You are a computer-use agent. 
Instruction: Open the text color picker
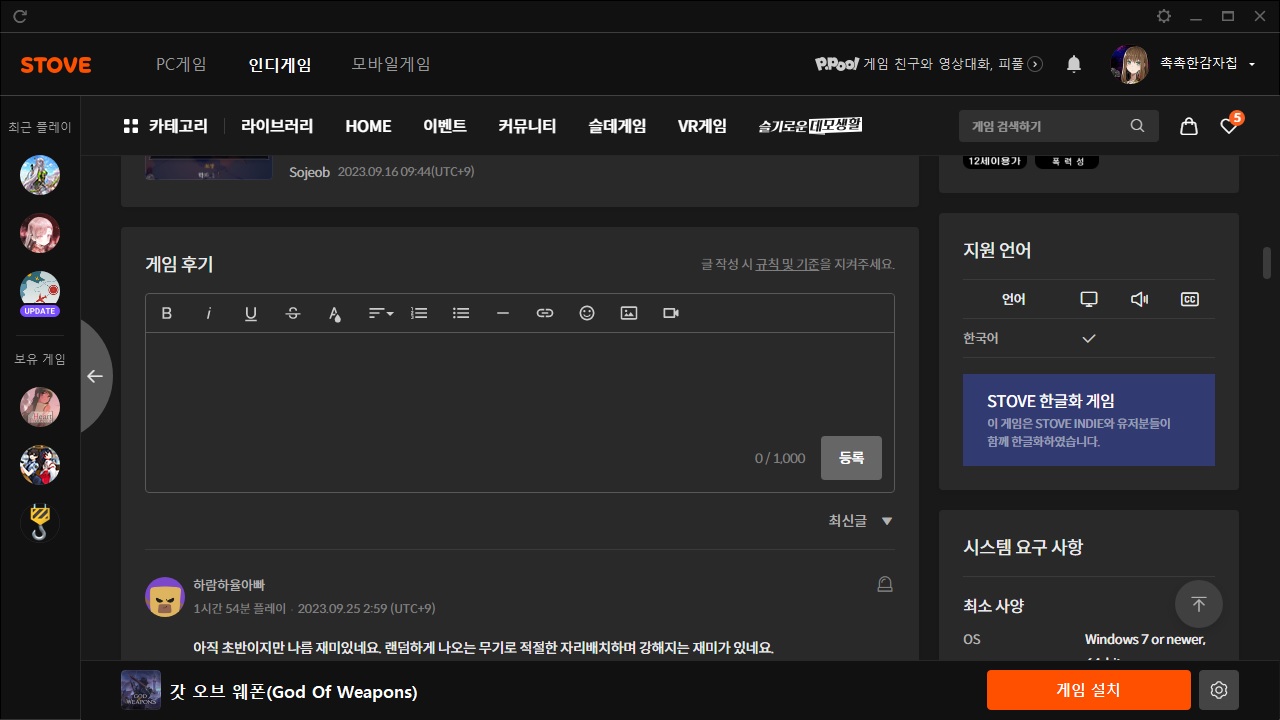coord(335,314)
